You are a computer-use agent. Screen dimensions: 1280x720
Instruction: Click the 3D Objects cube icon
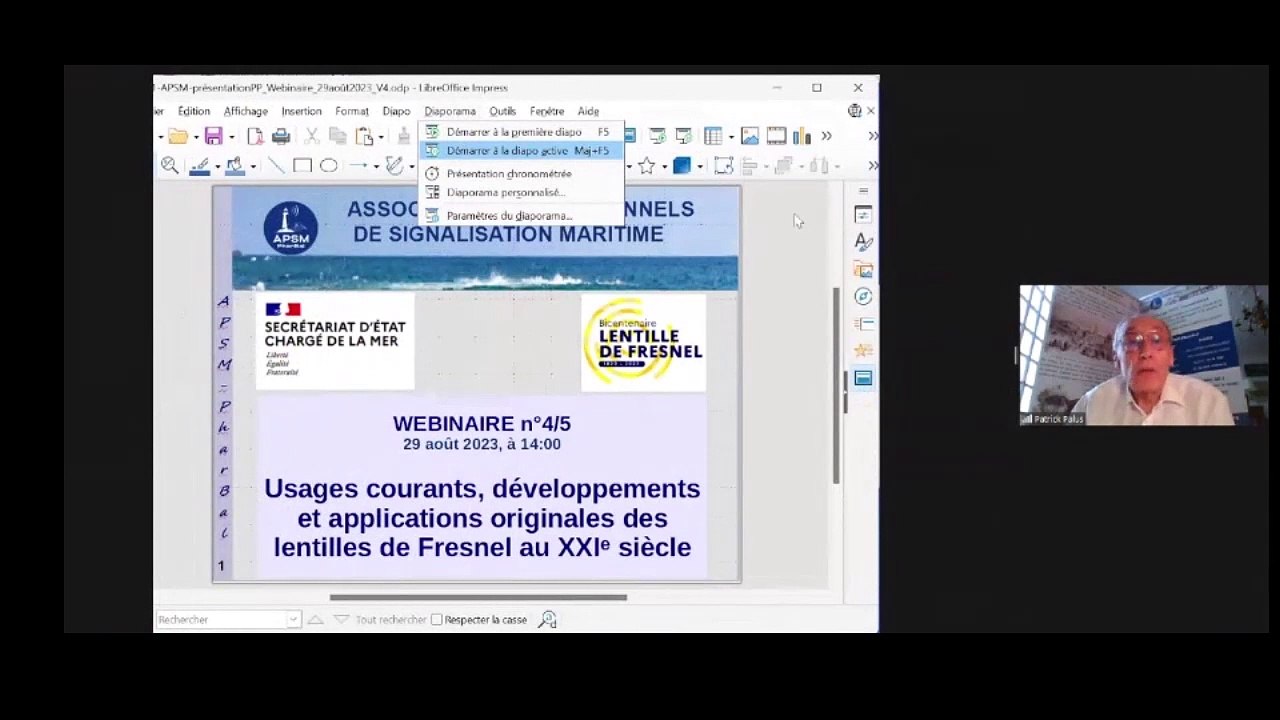682,166
